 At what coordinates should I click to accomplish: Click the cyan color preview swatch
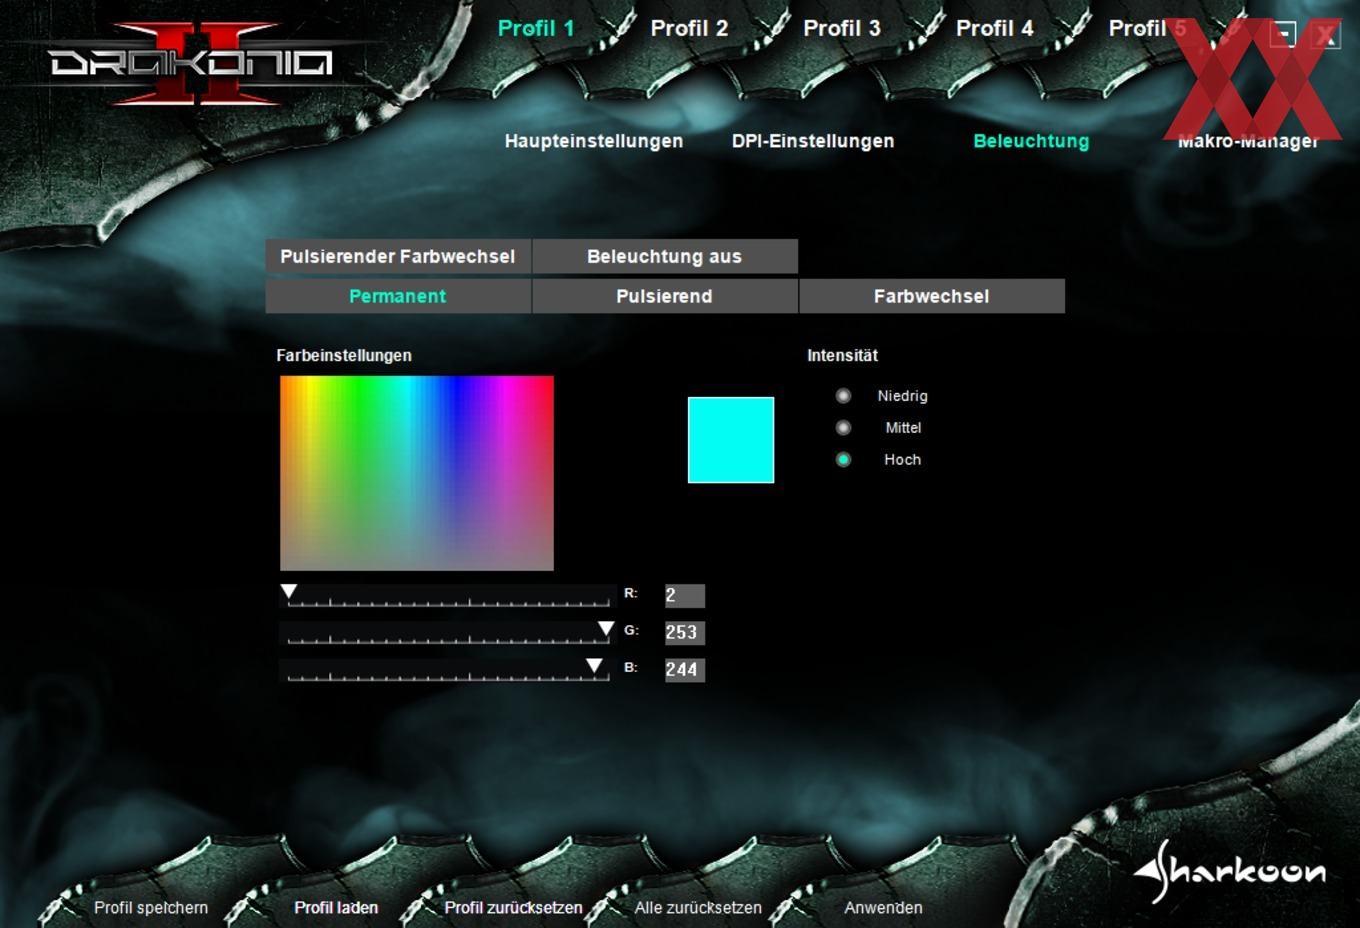click(731, 440)
